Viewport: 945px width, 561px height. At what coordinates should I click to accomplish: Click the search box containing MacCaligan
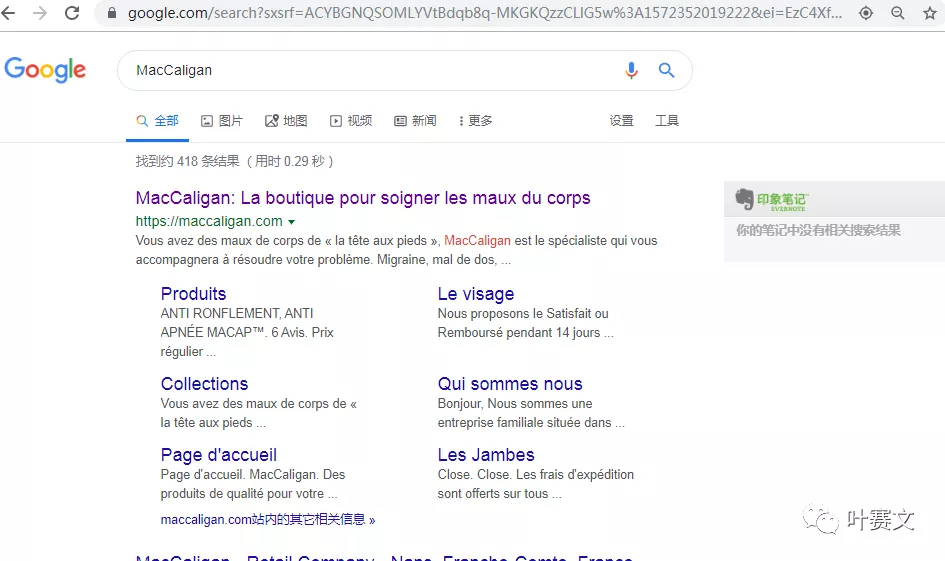370,70
